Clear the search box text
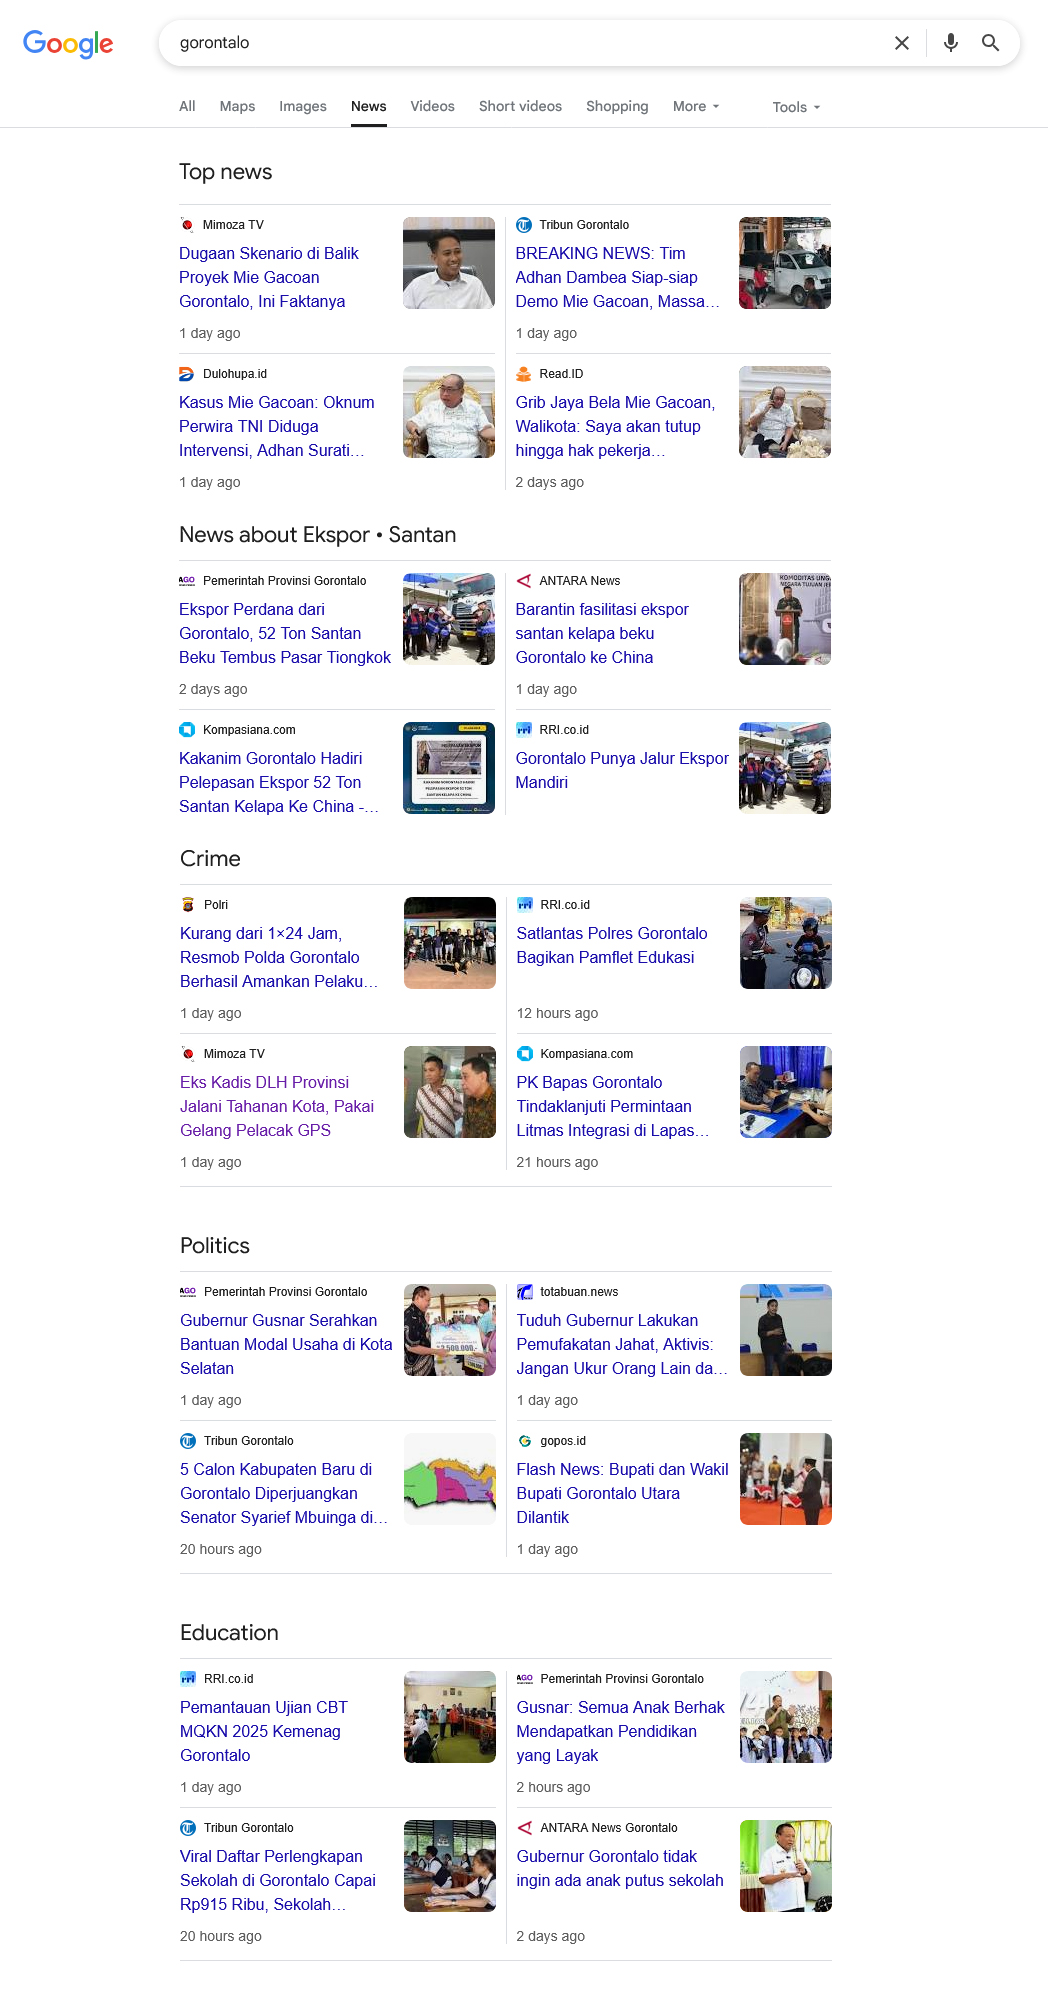This screenshot has height=2002, width=1048. (902, 43)
